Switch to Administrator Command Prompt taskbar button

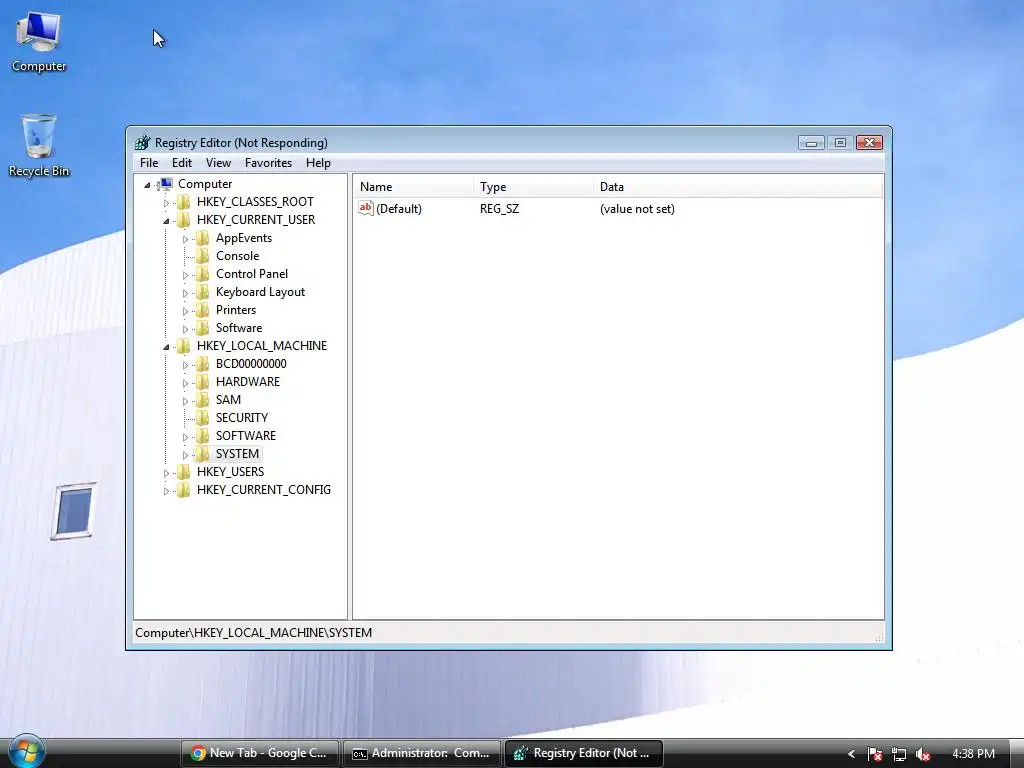(x=422, y=753)
